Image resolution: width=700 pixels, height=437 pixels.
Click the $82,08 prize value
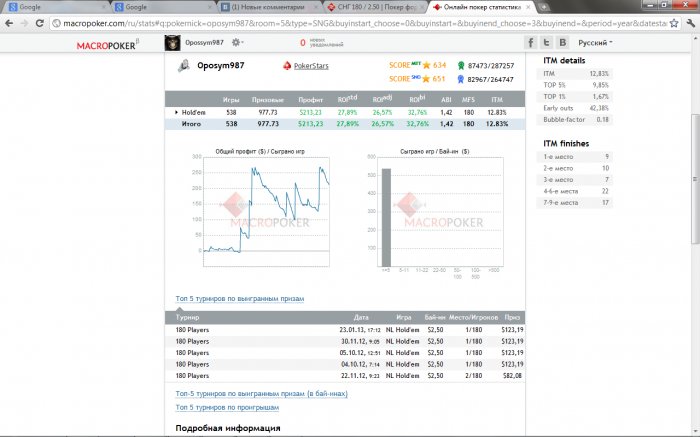tap(512, 376)
